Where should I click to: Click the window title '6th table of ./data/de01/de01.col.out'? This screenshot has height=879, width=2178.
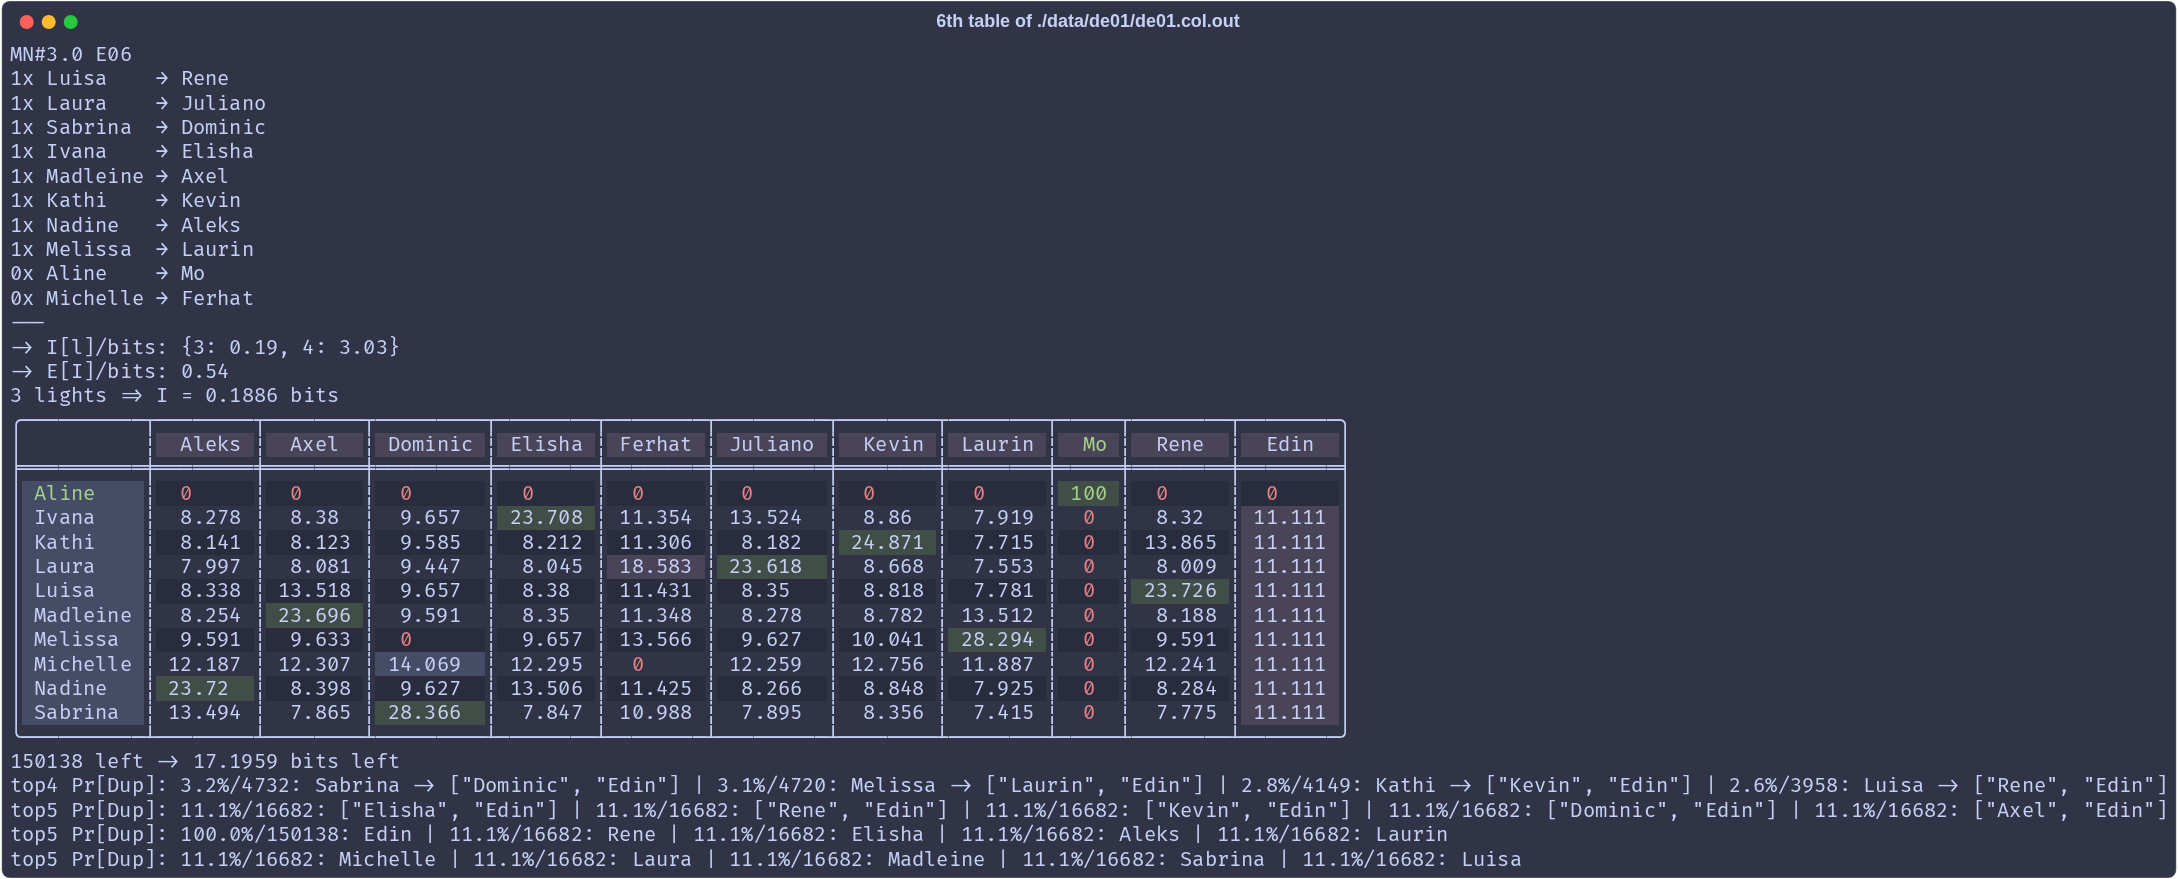(x=1087, y=21)
